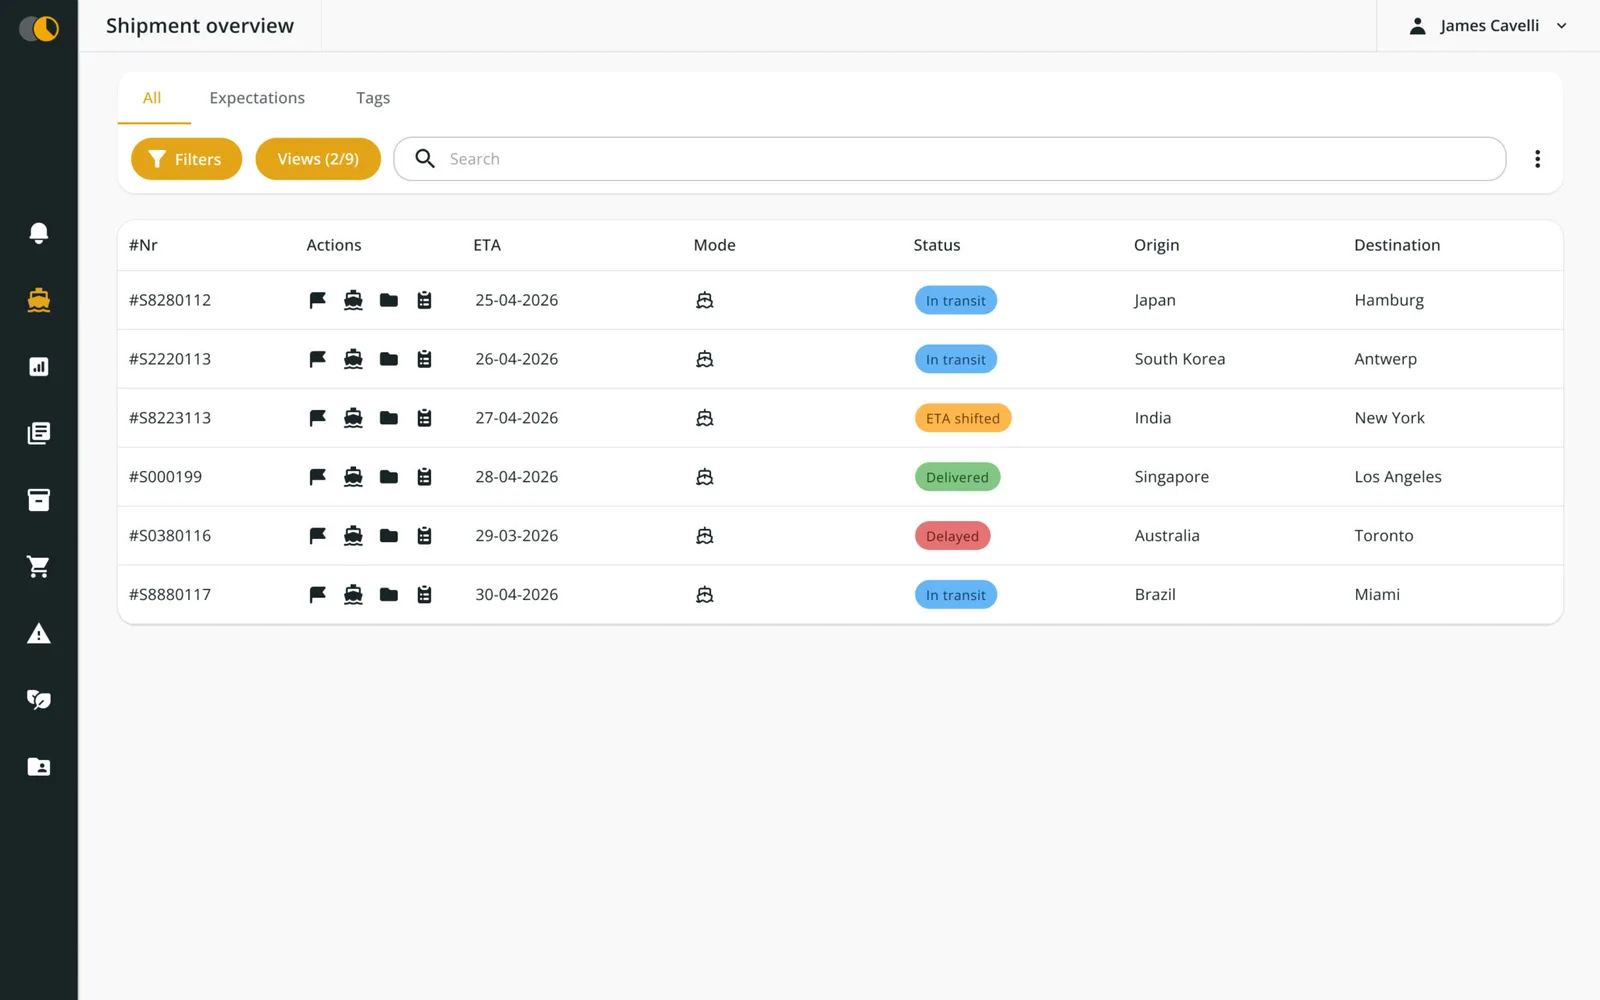This screenshot has height=1000, width=1600.
Task: Switch to the Tags tab
Action: 373,98
